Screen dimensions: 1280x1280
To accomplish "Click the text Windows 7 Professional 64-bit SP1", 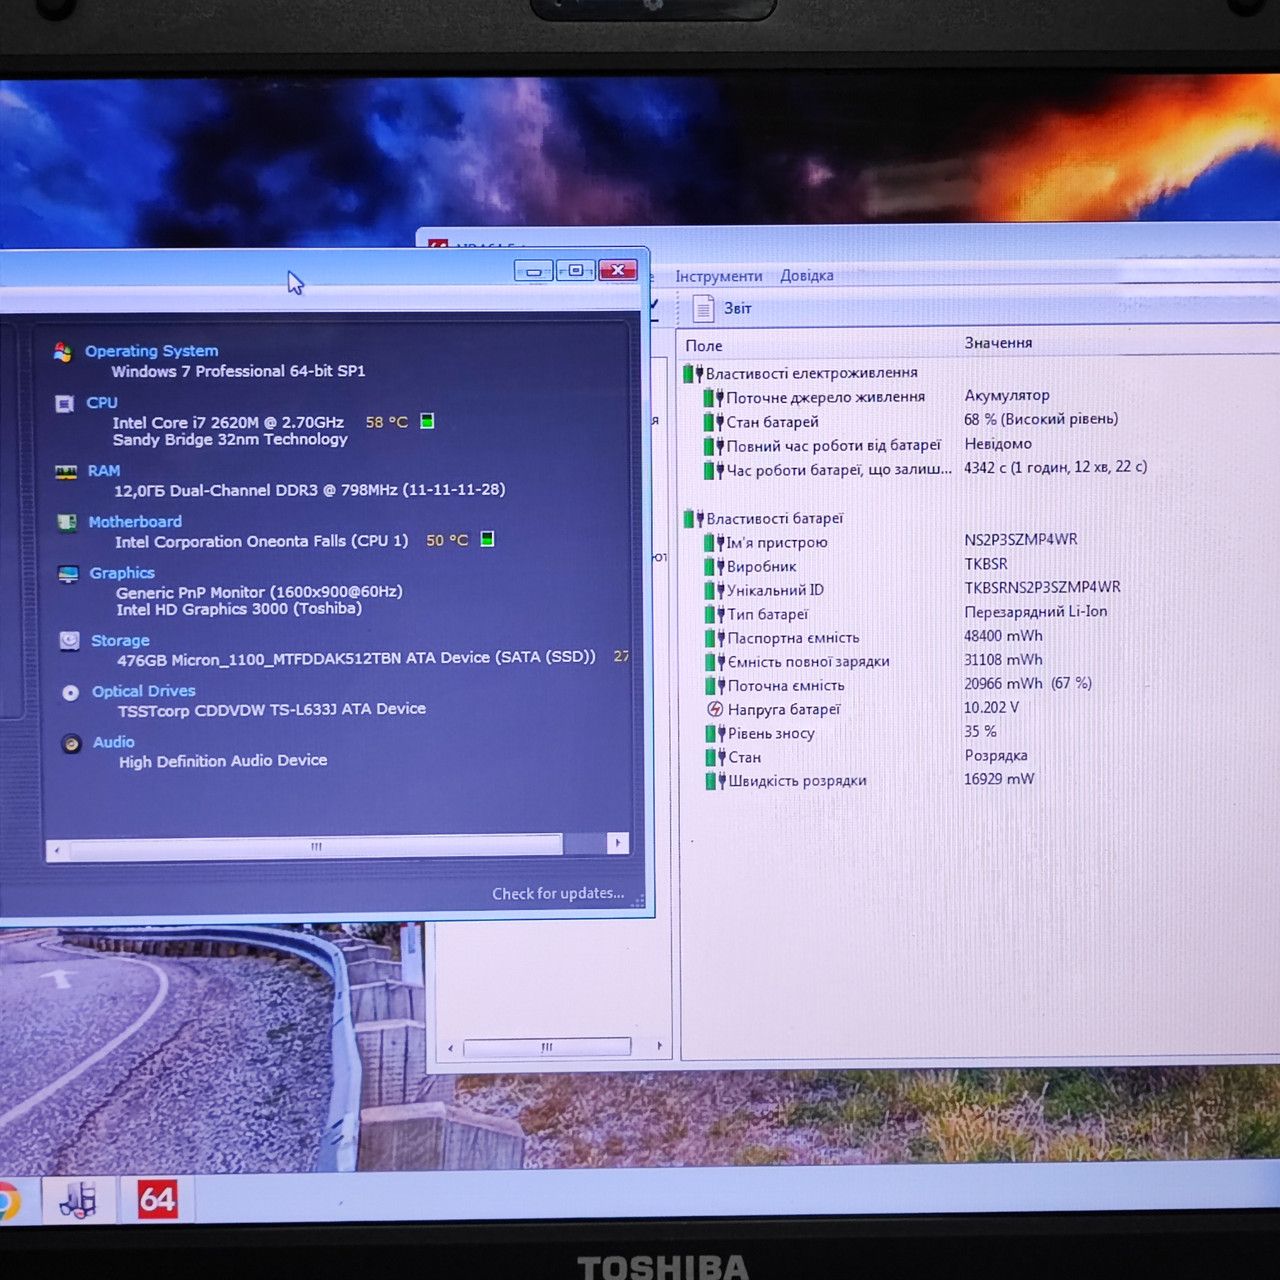I will [x=238, y=371].
